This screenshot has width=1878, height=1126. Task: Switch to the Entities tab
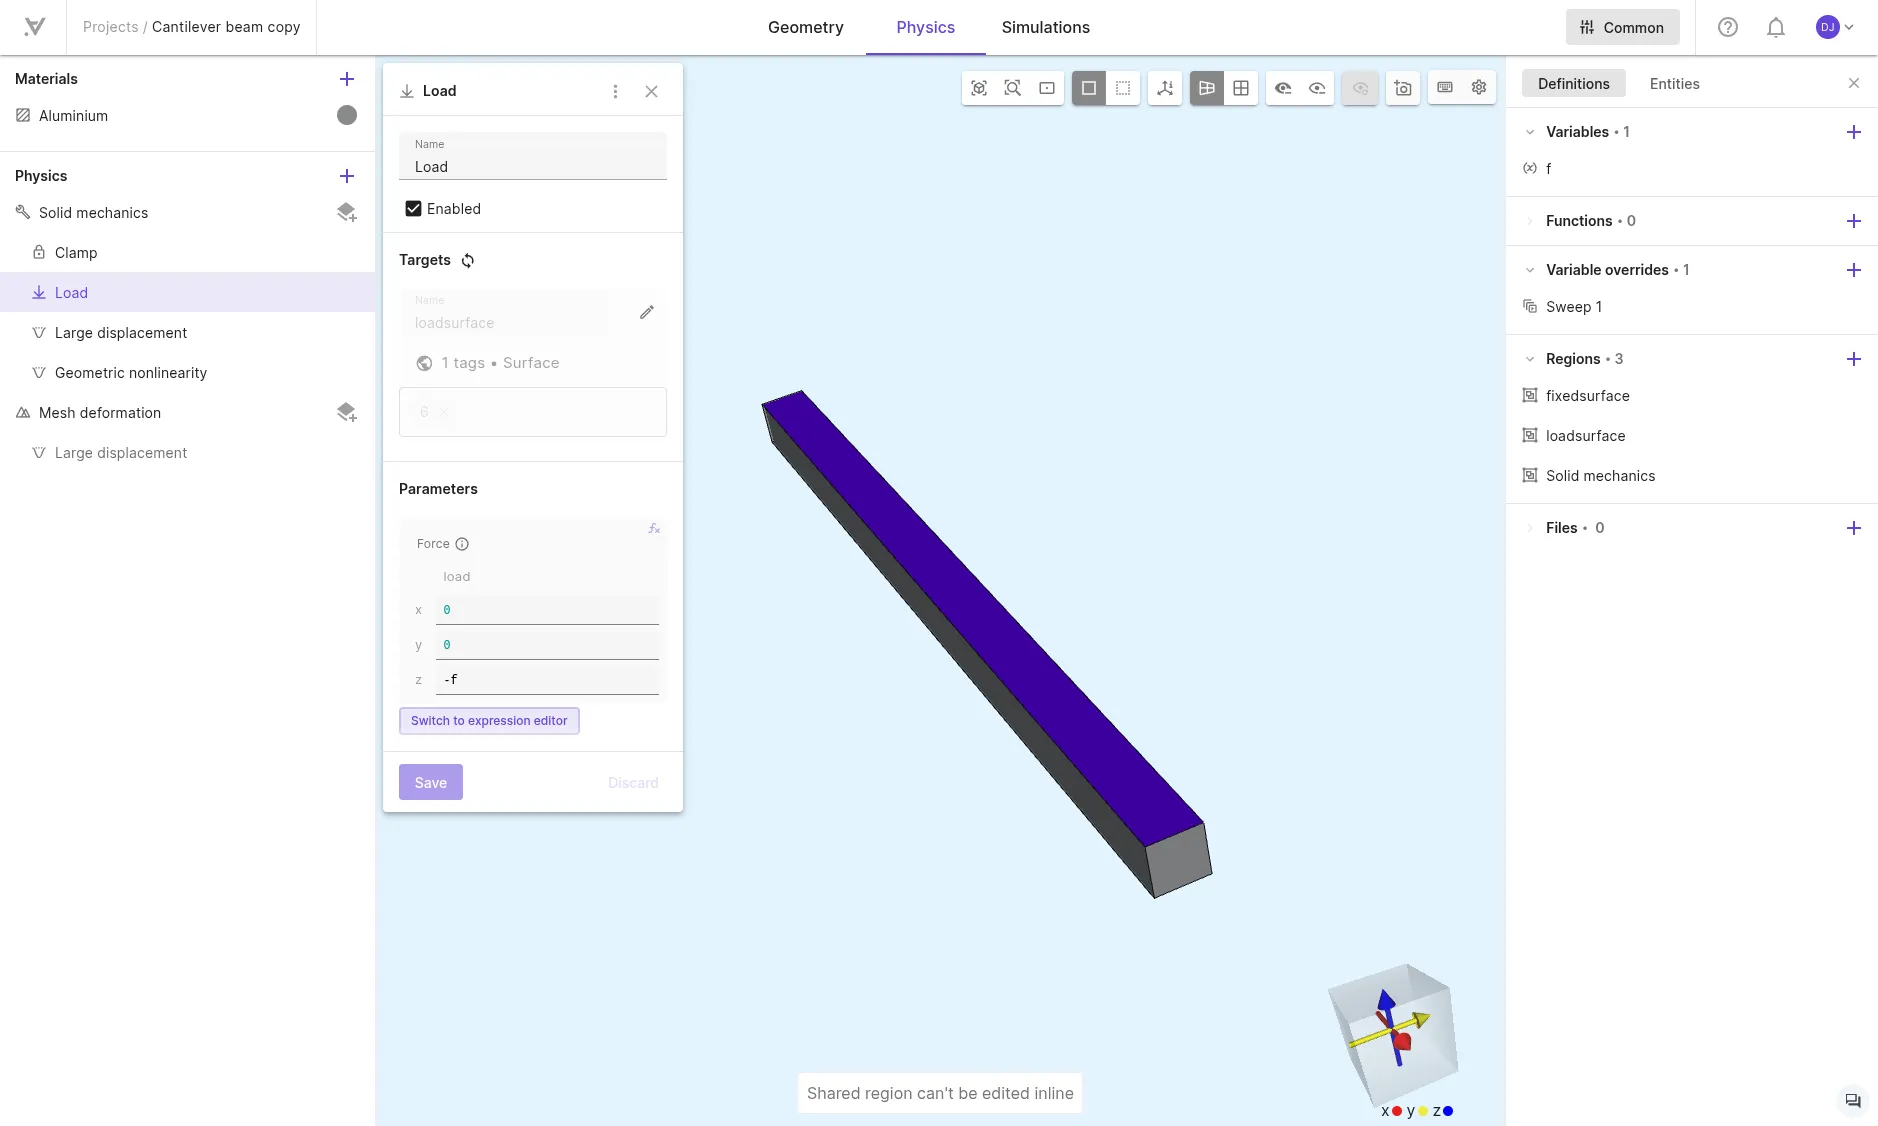1675,84
